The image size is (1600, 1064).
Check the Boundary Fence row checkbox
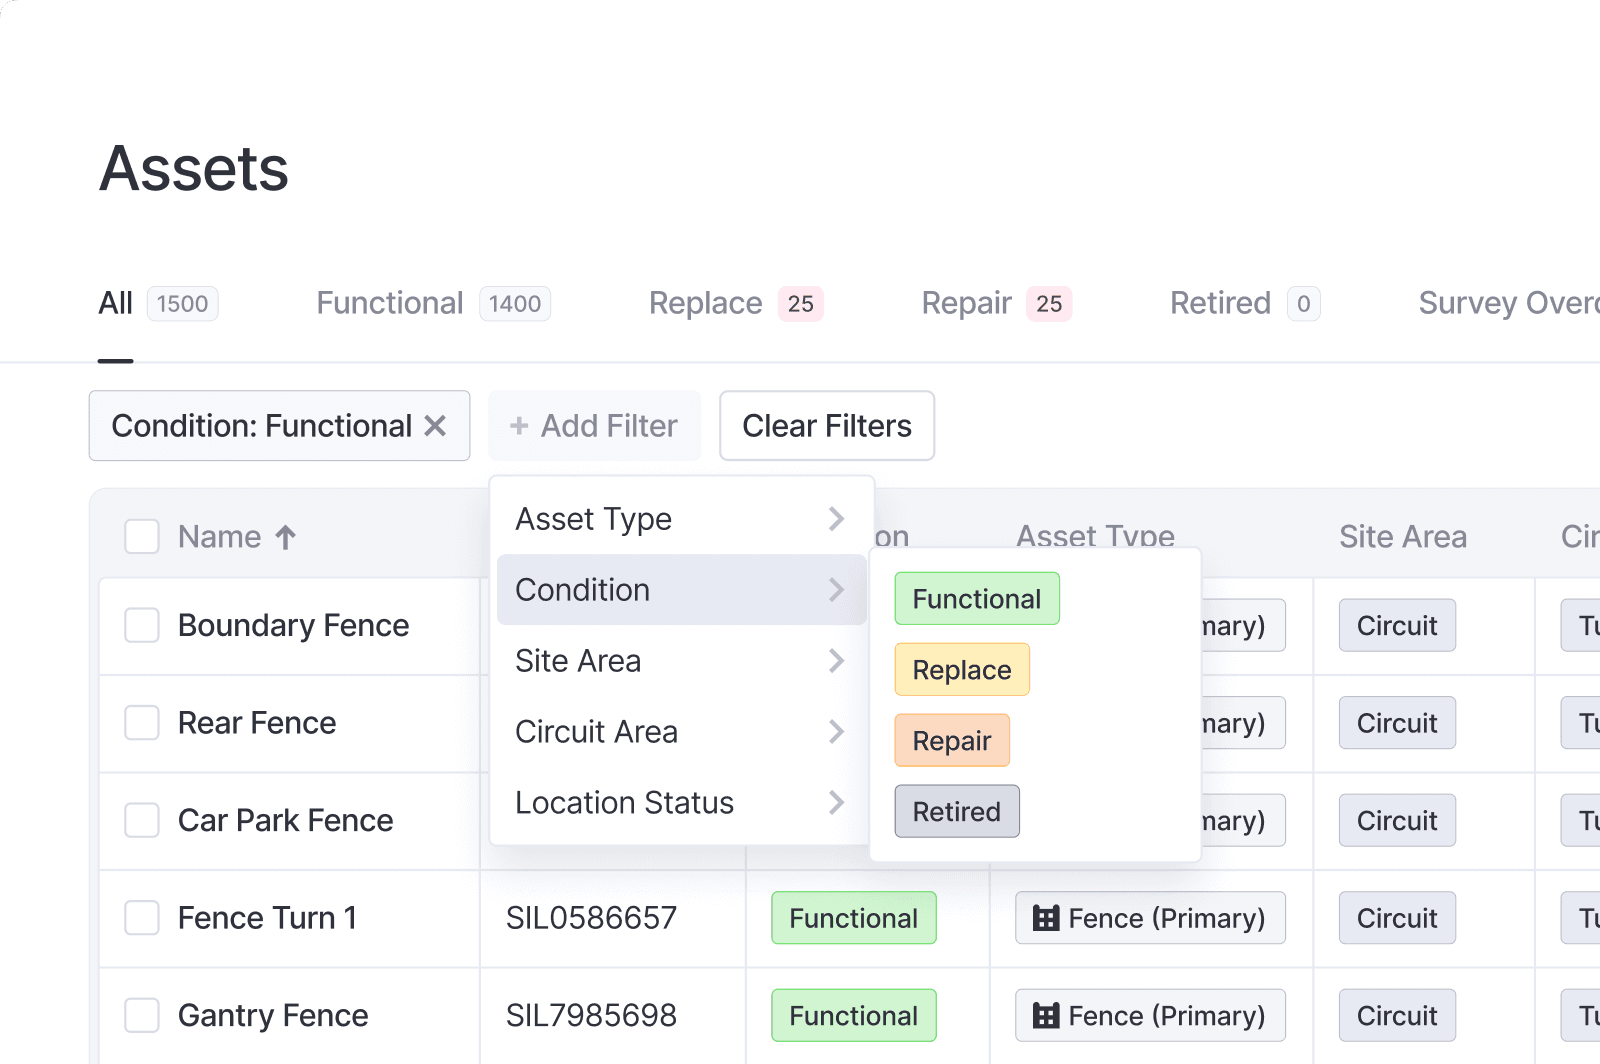pos(141,625)
